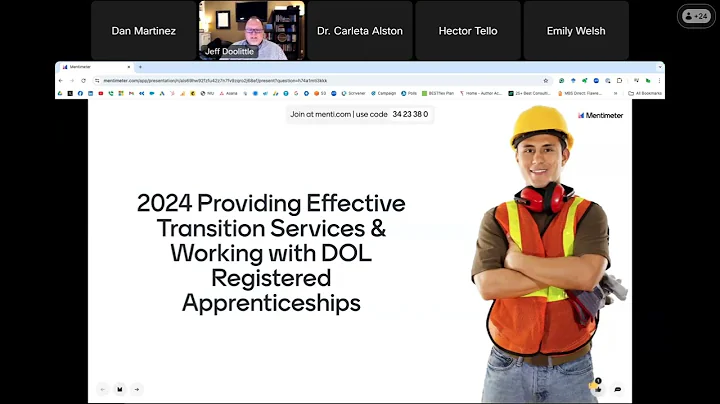Image resolution: width=720 pixels, height=404 pixels.
Task: Open the Polls bookmark
Action: 409,93
